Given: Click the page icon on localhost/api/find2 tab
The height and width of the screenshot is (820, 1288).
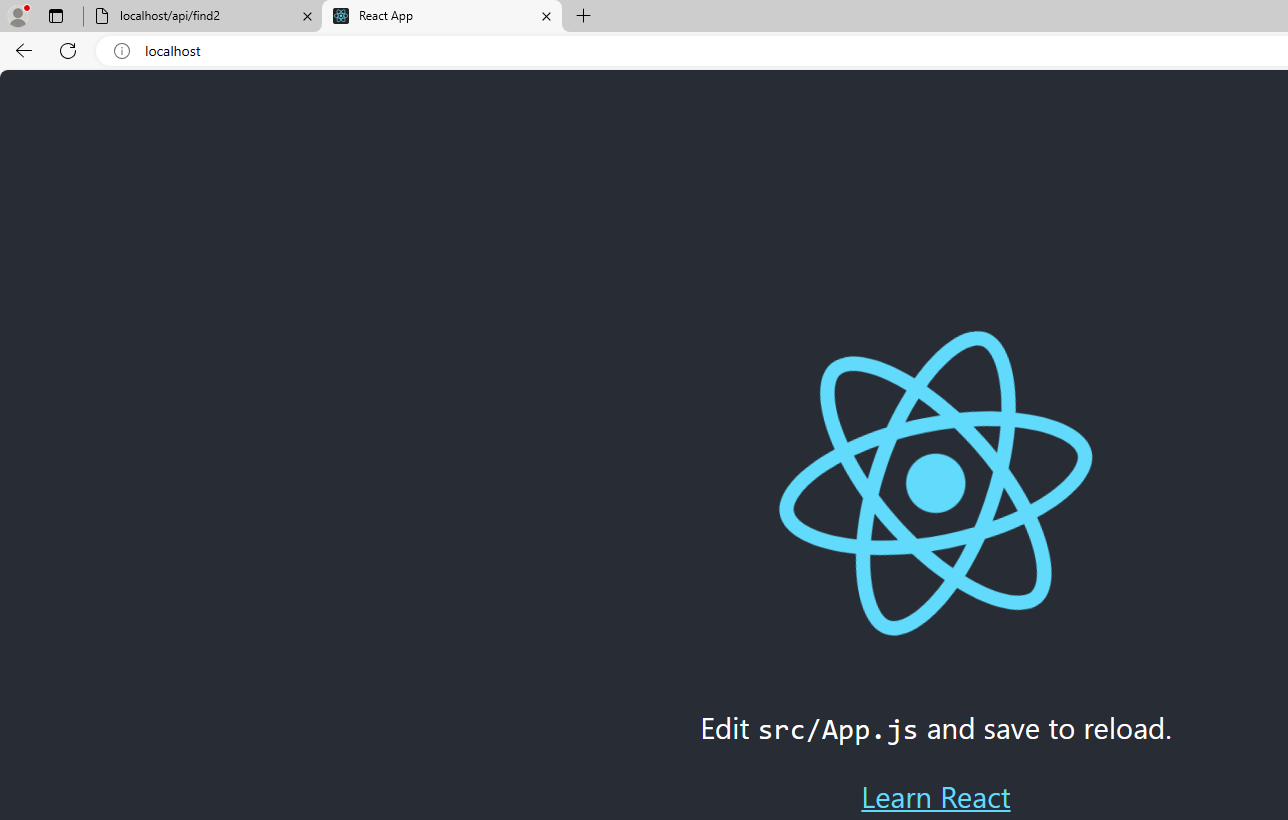Looking at the screenshot, I should [x=102, y=16].
